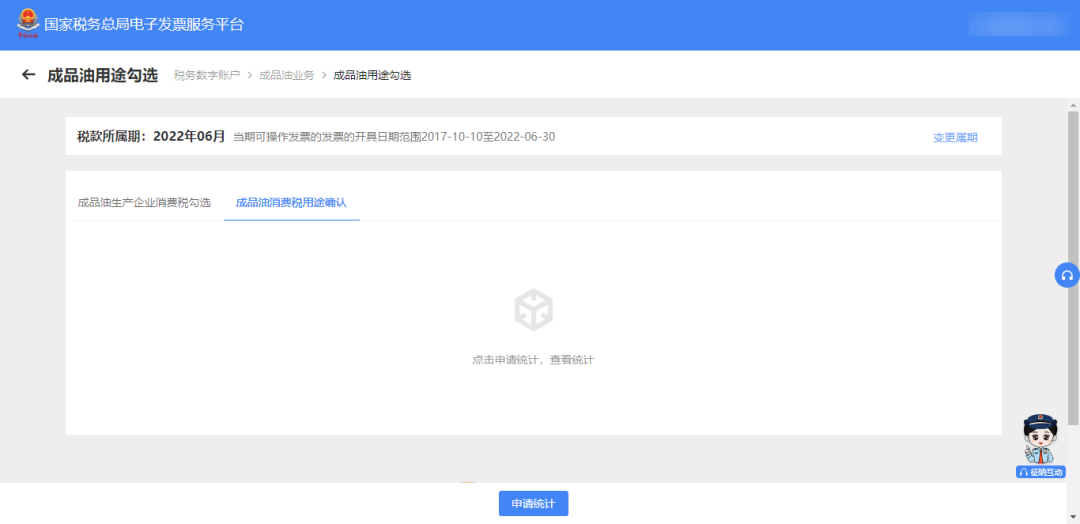This screenshot has width=1080, height=524.
Task: Click the blurred user account area
Action: click(x=1019, y=24)
